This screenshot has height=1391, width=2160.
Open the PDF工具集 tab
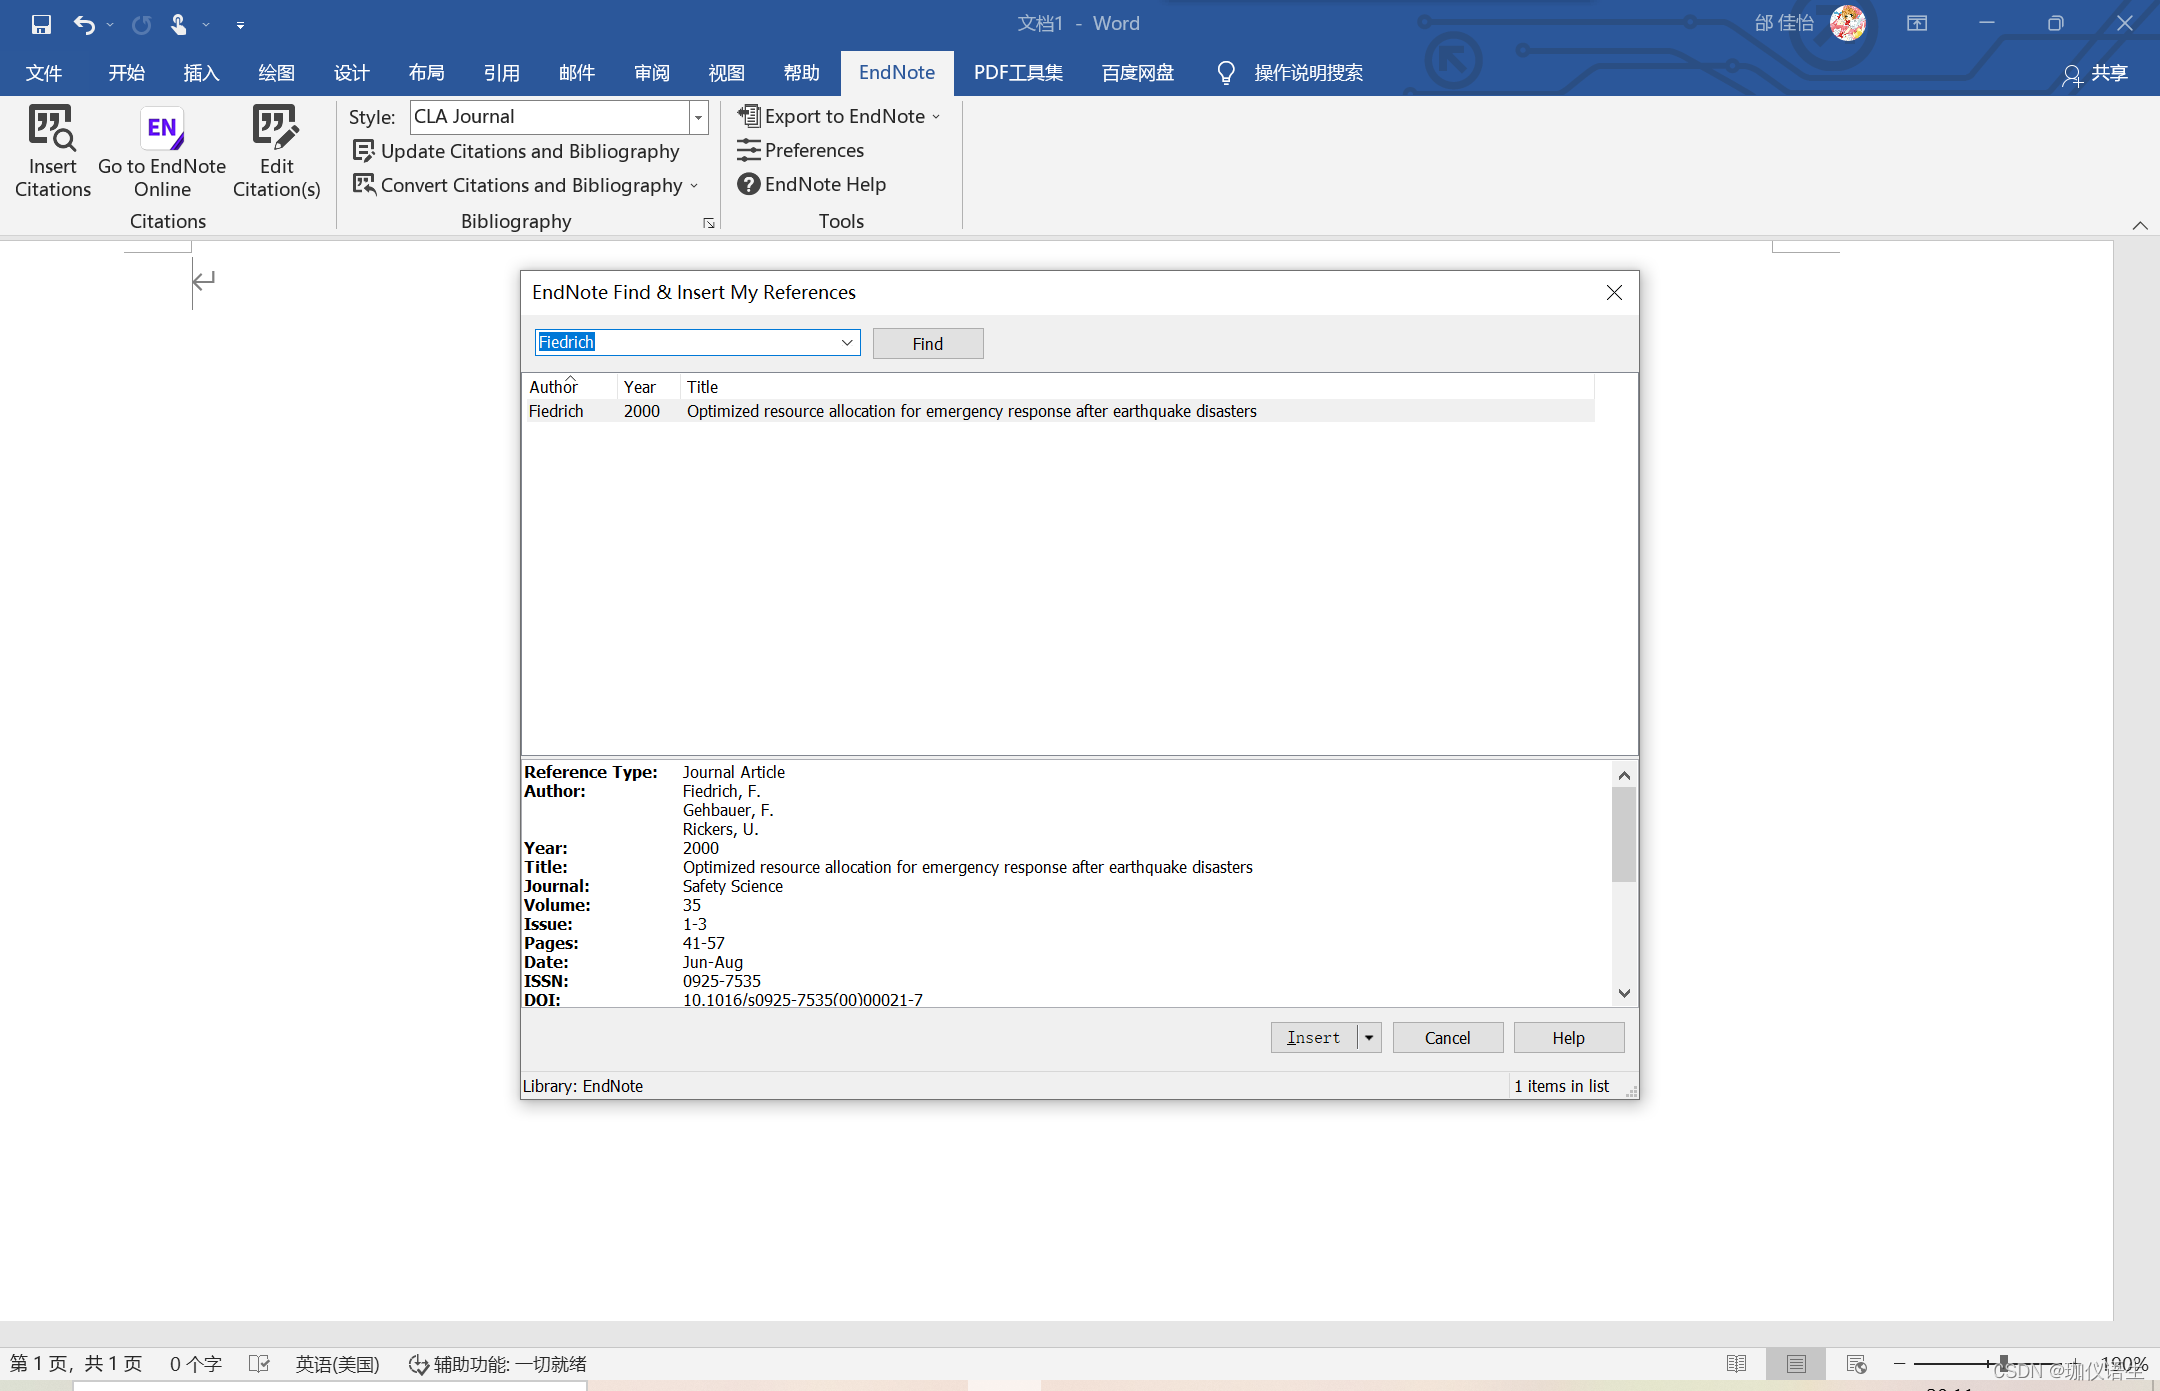1018,73
